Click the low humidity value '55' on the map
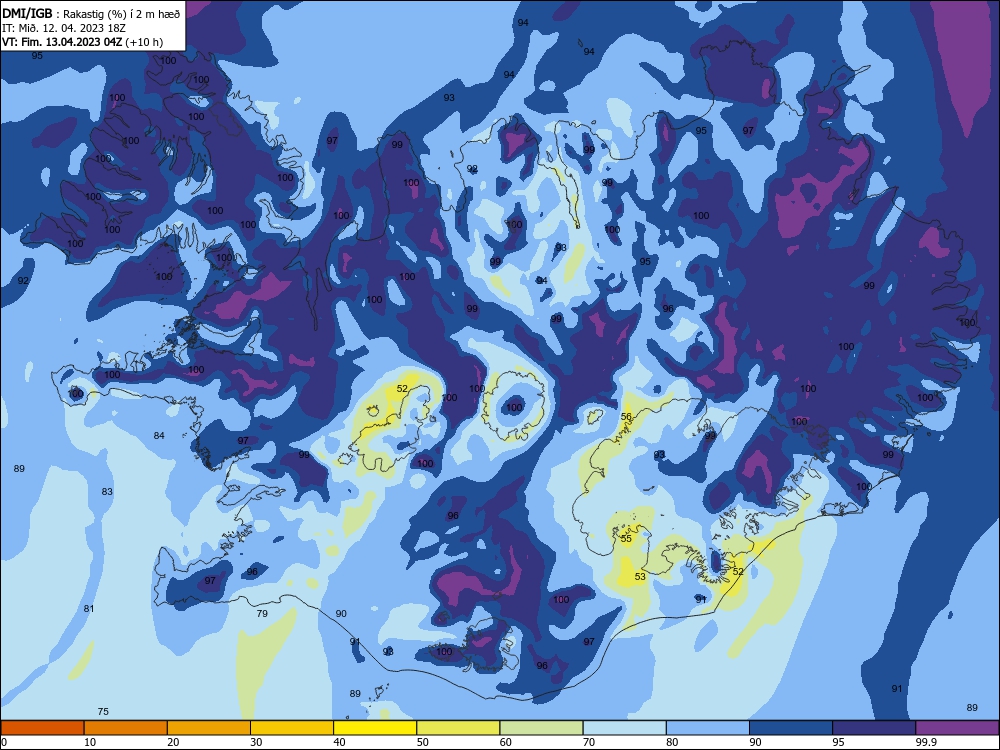The image size is (1000, 750). tap(626, 539)
